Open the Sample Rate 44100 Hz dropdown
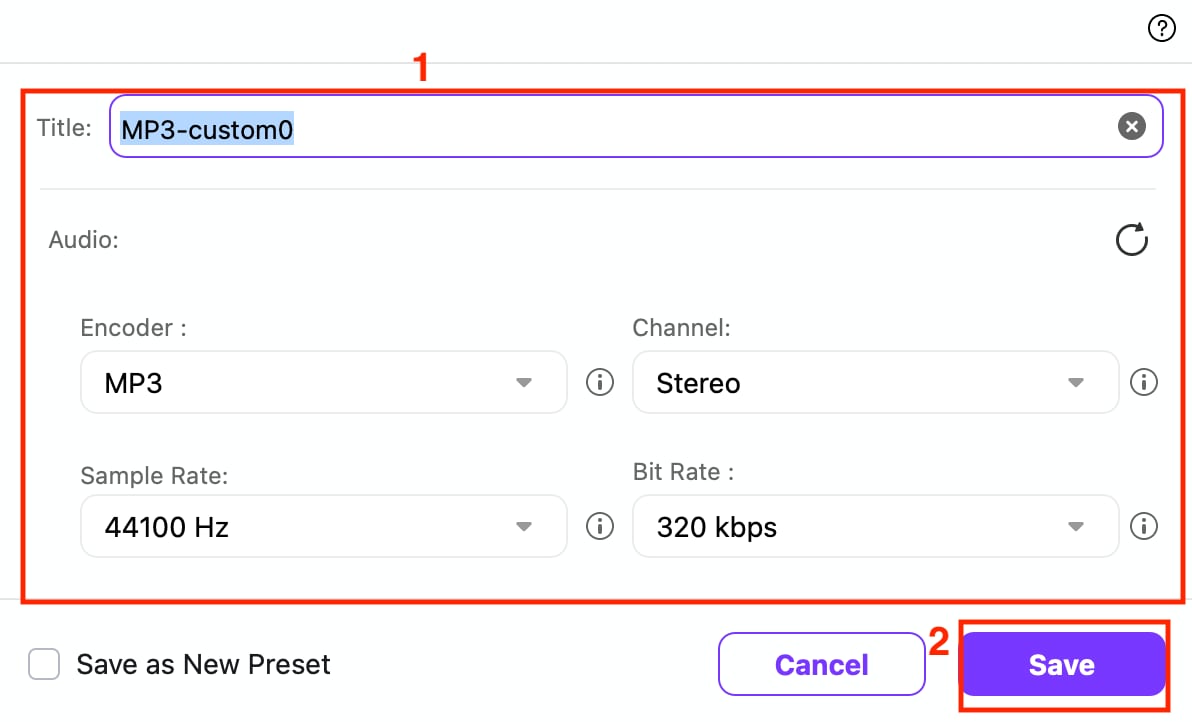 [324, 526]
